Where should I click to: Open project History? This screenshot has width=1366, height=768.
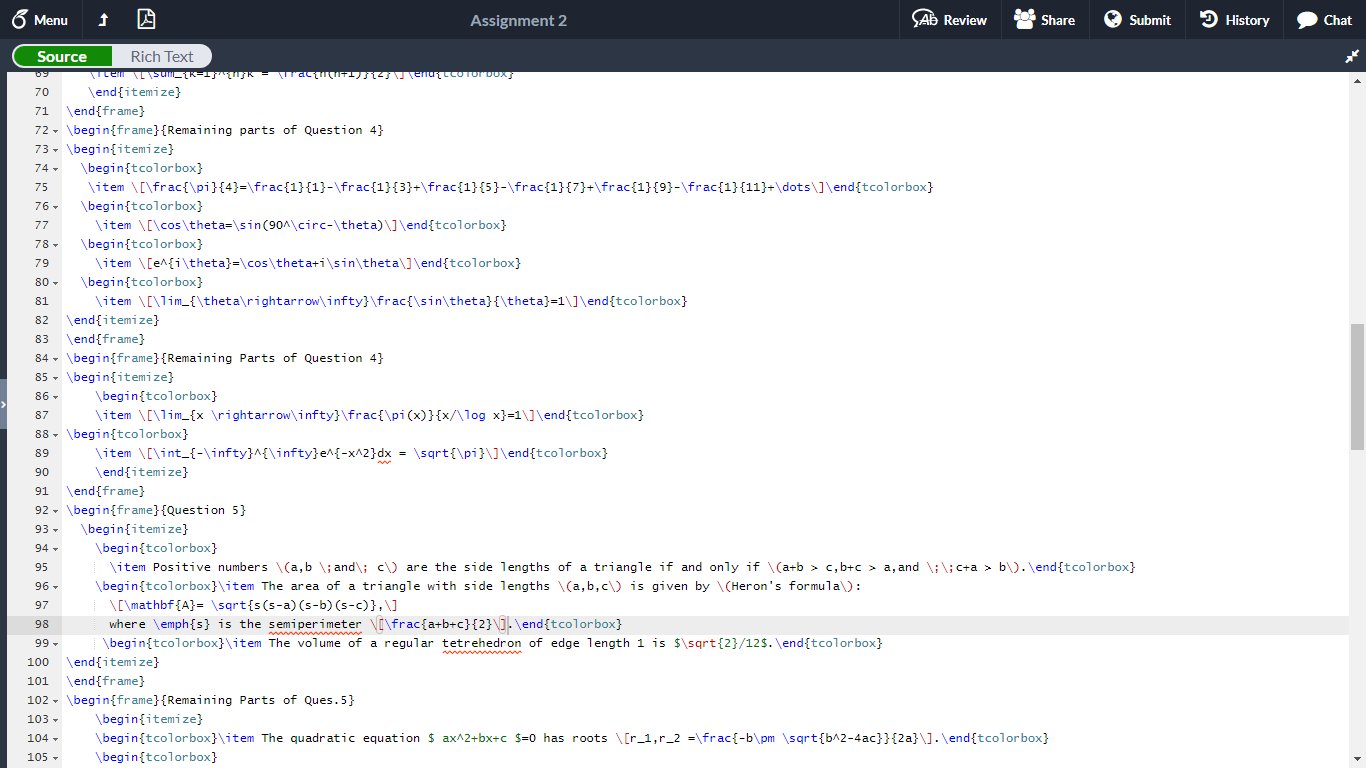point(1234,20)
